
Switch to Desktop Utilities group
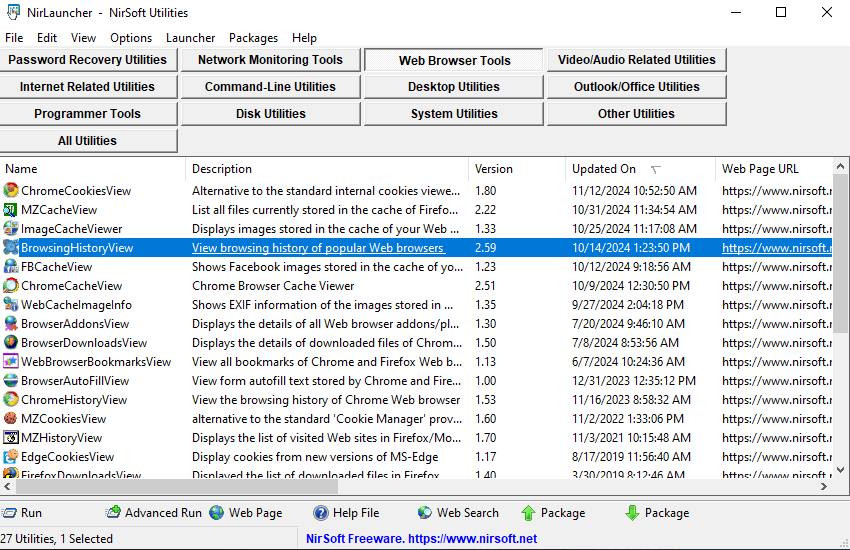(x=454, y=87)
